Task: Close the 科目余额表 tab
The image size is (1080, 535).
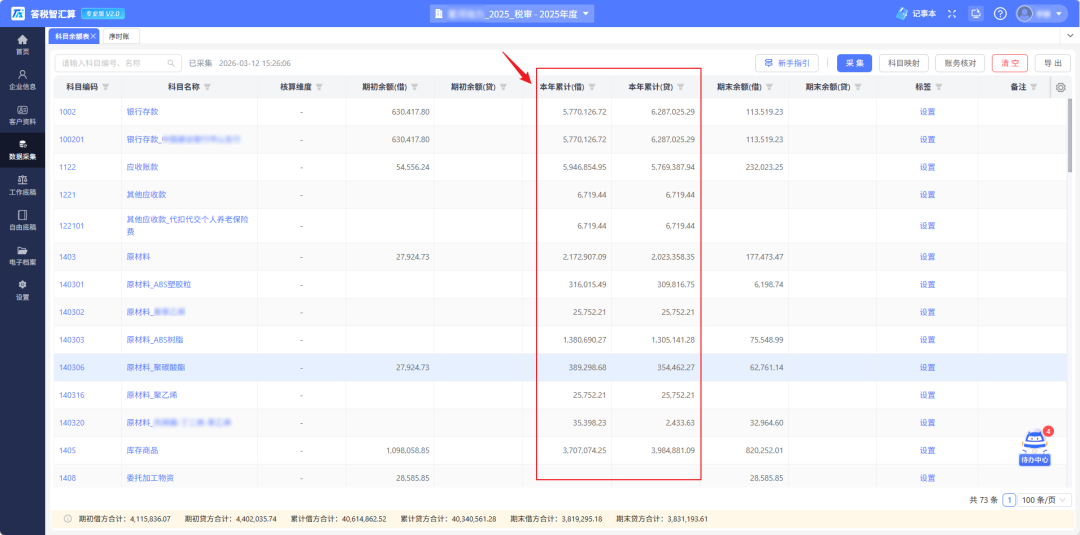Action: point(94,36)
